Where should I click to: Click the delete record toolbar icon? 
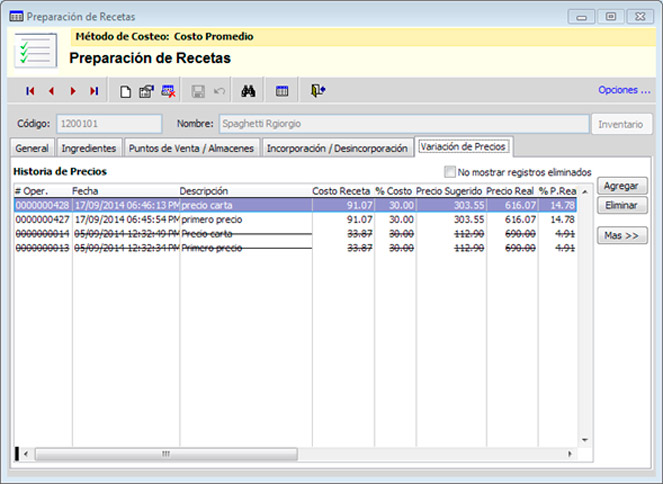(169, 91)
